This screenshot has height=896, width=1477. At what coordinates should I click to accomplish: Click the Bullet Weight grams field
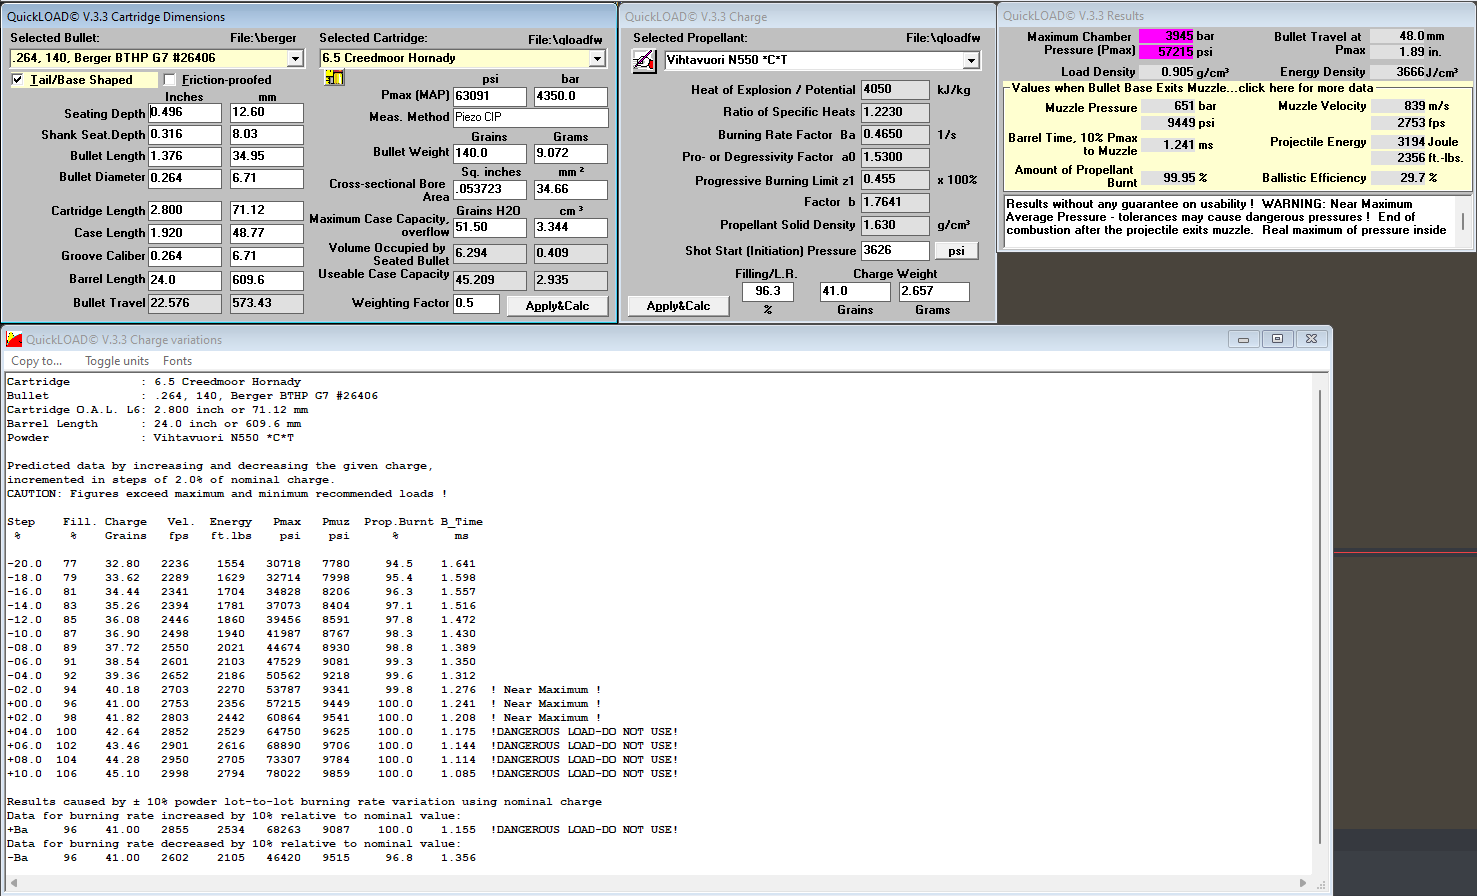coord(570,154)
